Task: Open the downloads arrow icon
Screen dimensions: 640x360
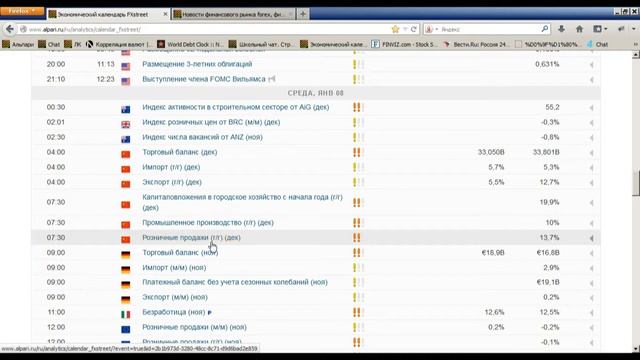Action: [x=562, y=29]
